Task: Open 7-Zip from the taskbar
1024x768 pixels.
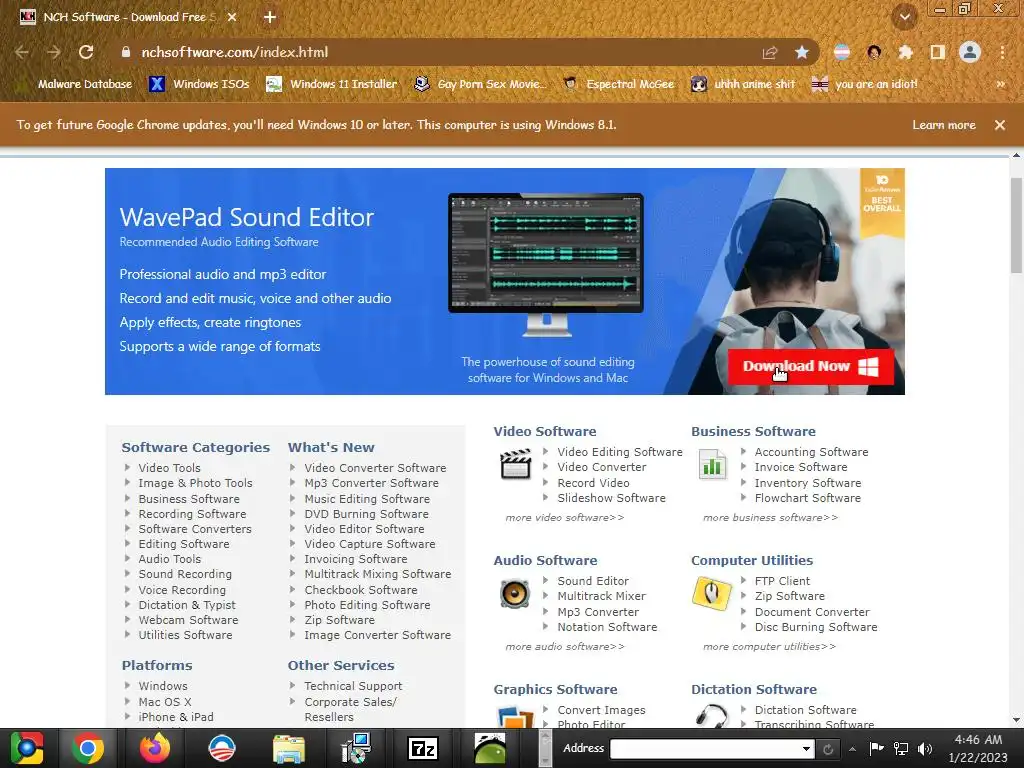Action: click(423, 748)
